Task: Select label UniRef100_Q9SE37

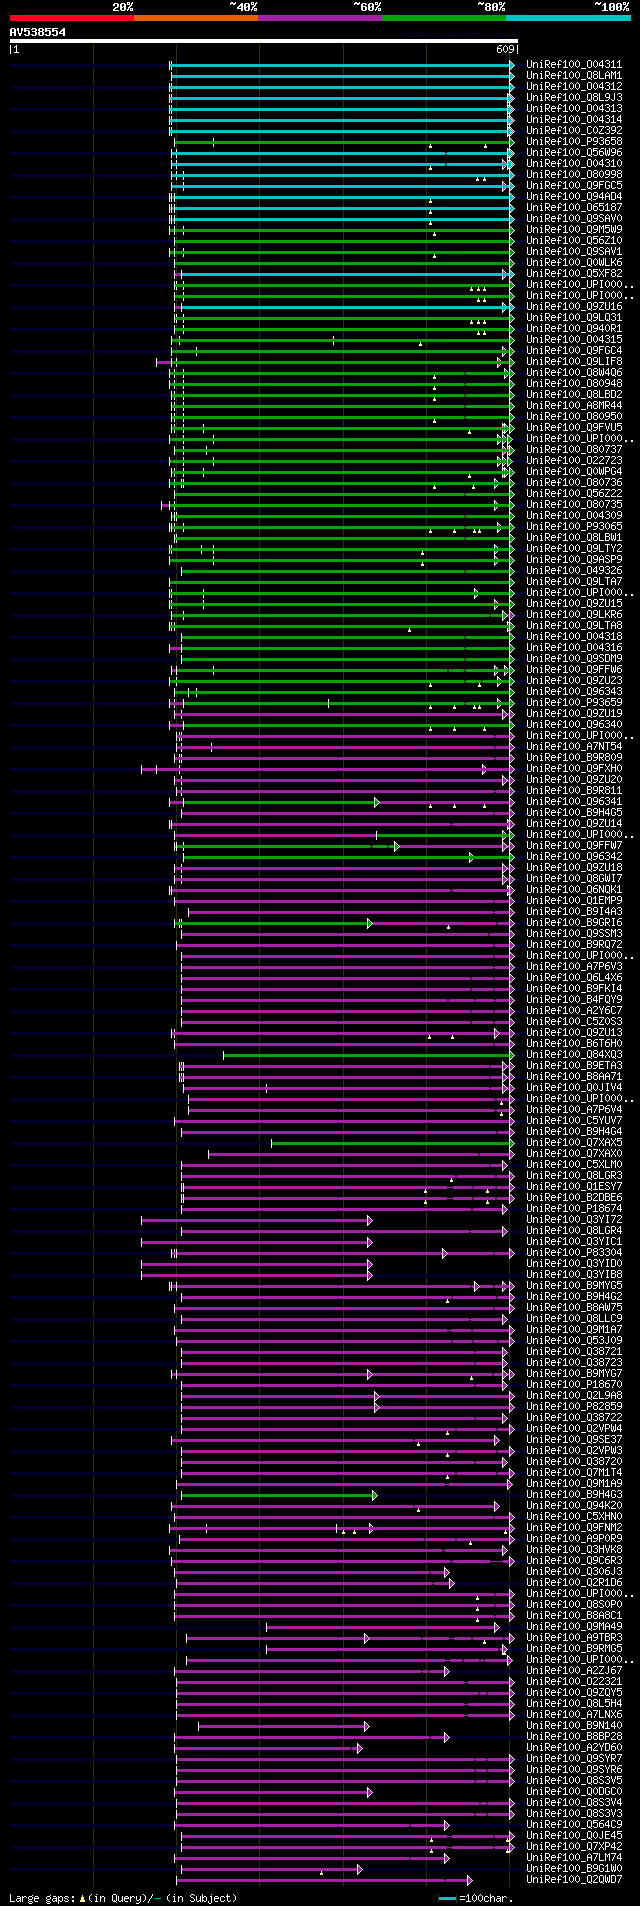Action: coord(574,1440)
